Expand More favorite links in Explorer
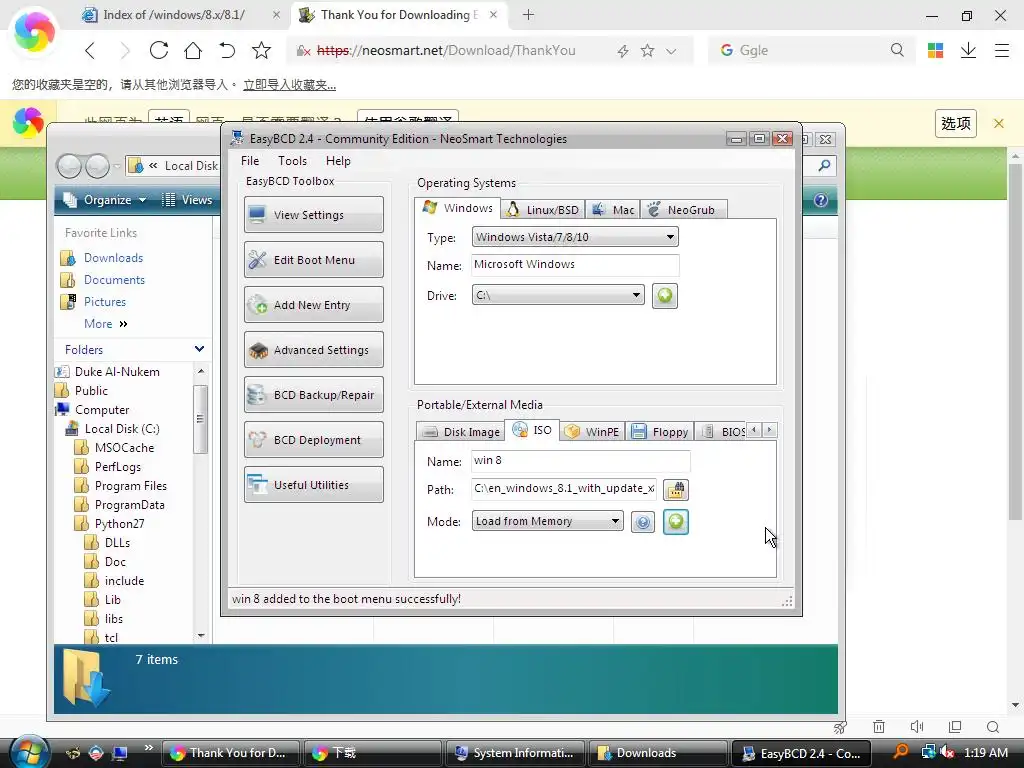The height and width of the screenshot is (768, 1024). click(x=105, y=324)
